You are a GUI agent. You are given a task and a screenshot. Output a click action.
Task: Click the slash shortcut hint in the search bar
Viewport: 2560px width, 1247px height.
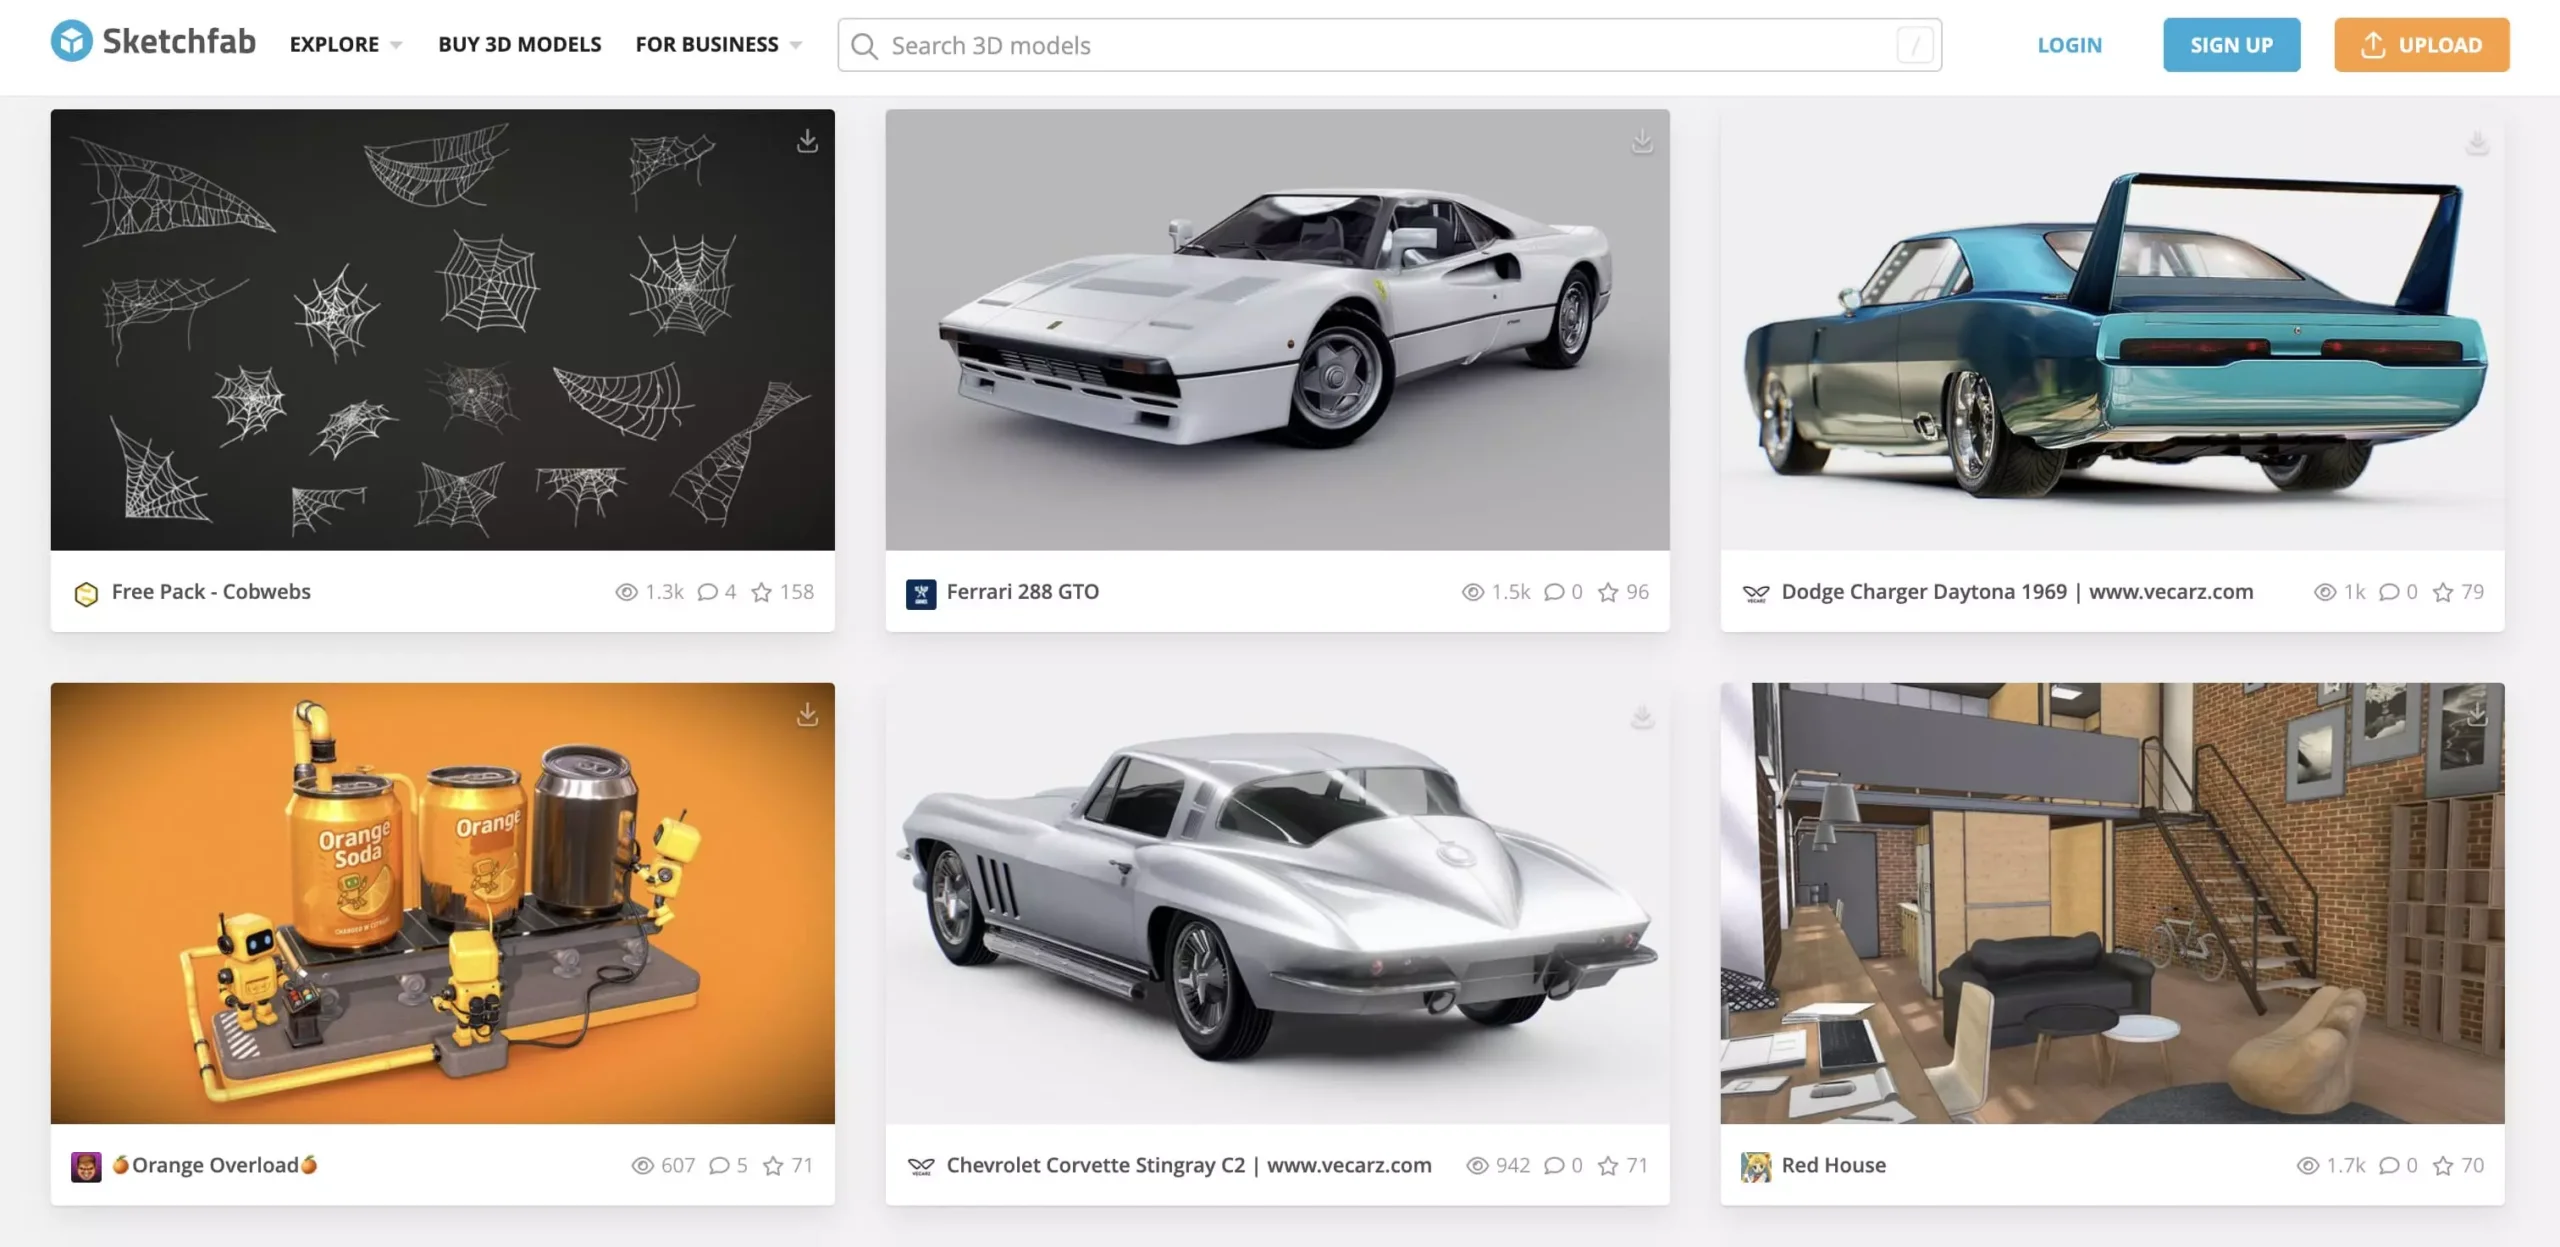tap(1915, 45)
